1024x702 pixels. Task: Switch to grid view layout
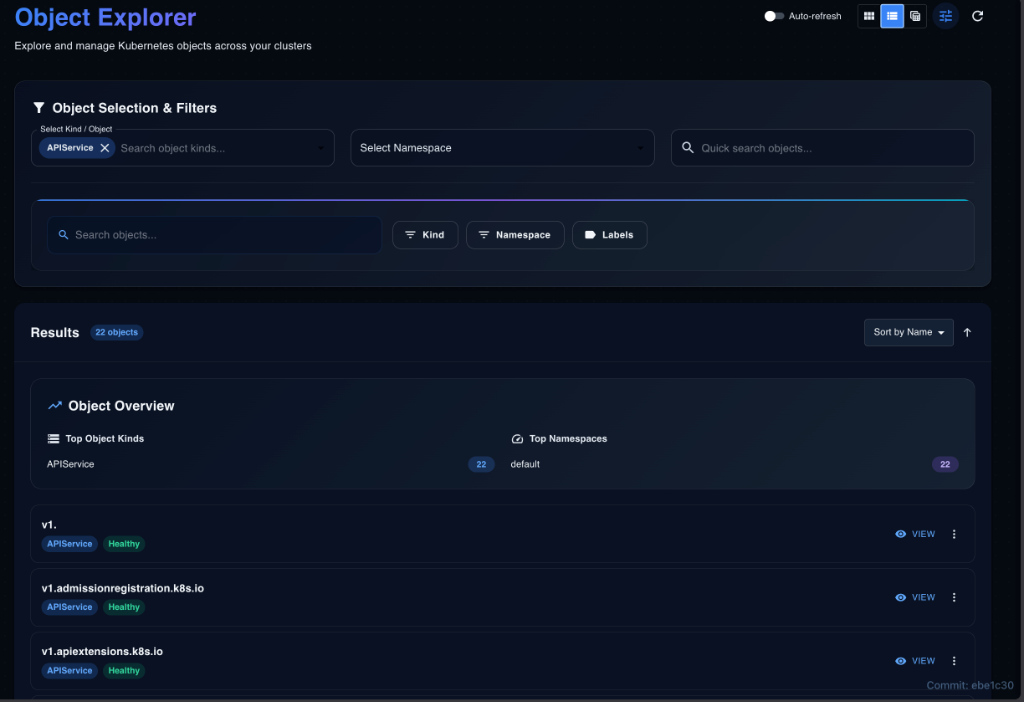tap(869, 16)
